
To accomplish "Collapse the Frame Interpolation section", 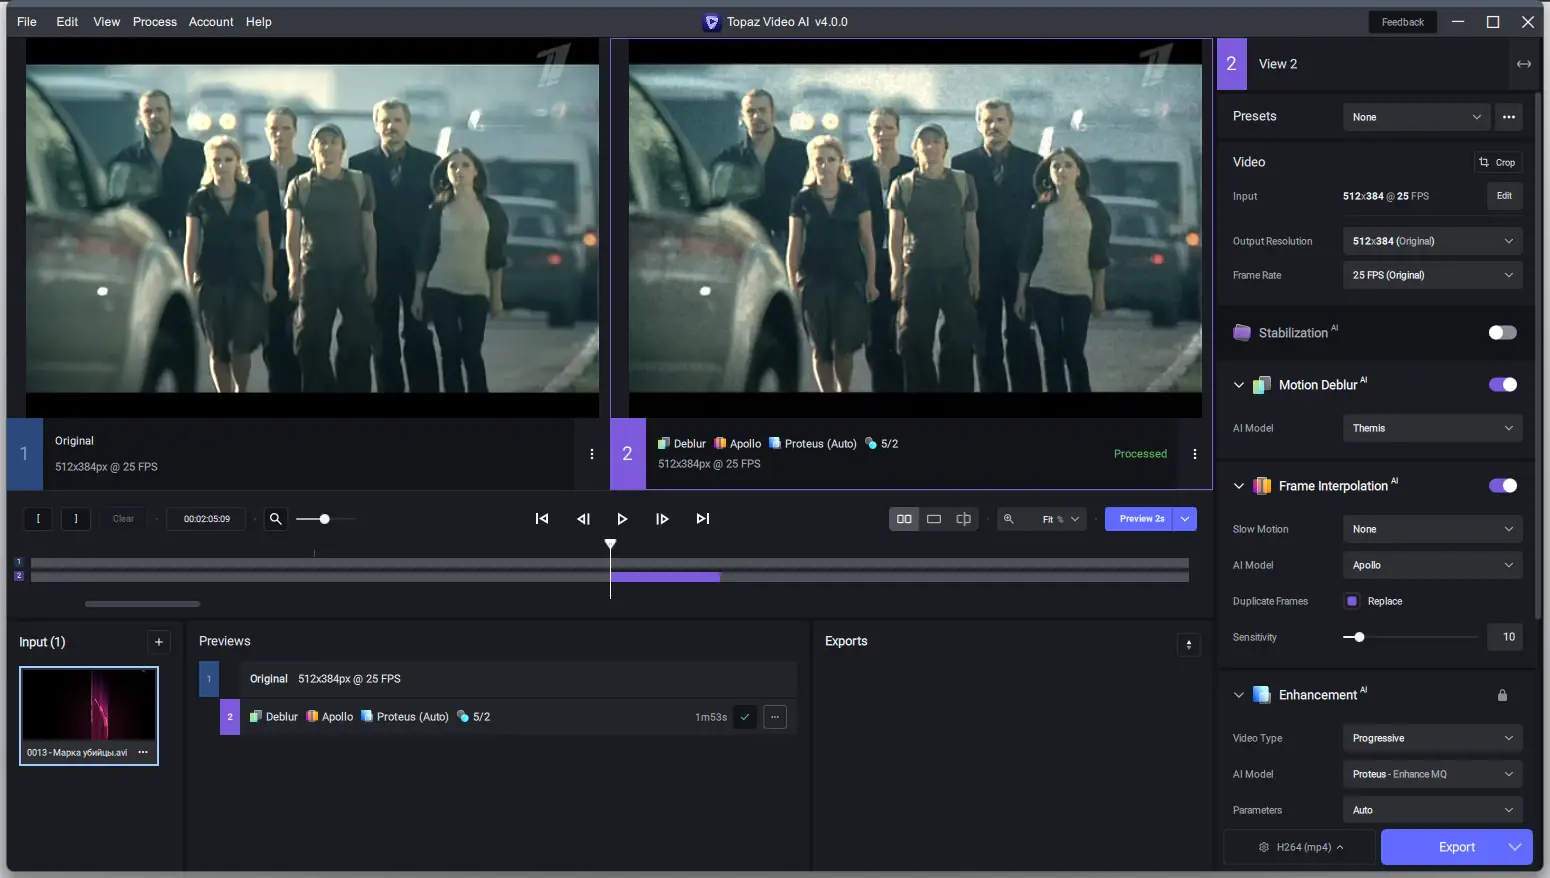I will click(1239, 486).
